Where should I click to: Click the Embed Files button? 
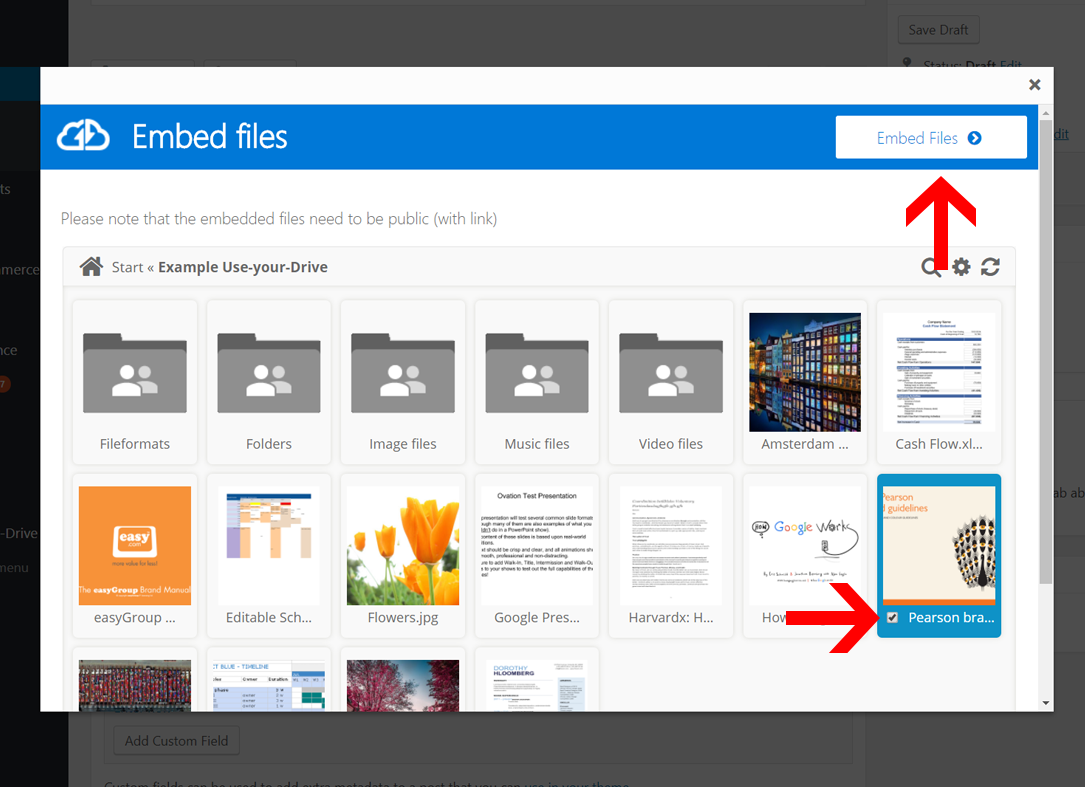point(931,138)
